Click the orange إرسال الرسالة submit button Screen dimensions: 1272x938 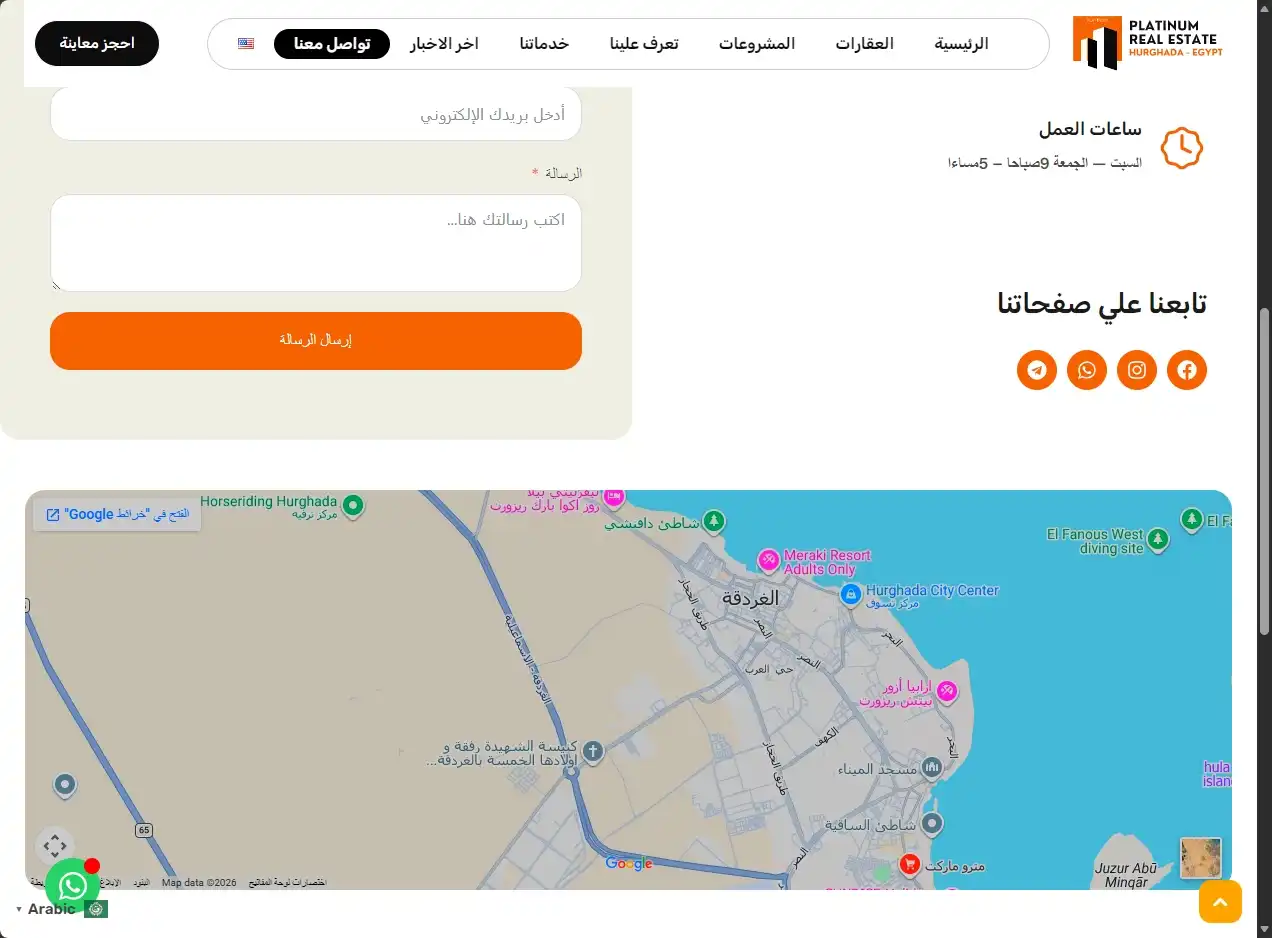[x=316, y=340]
